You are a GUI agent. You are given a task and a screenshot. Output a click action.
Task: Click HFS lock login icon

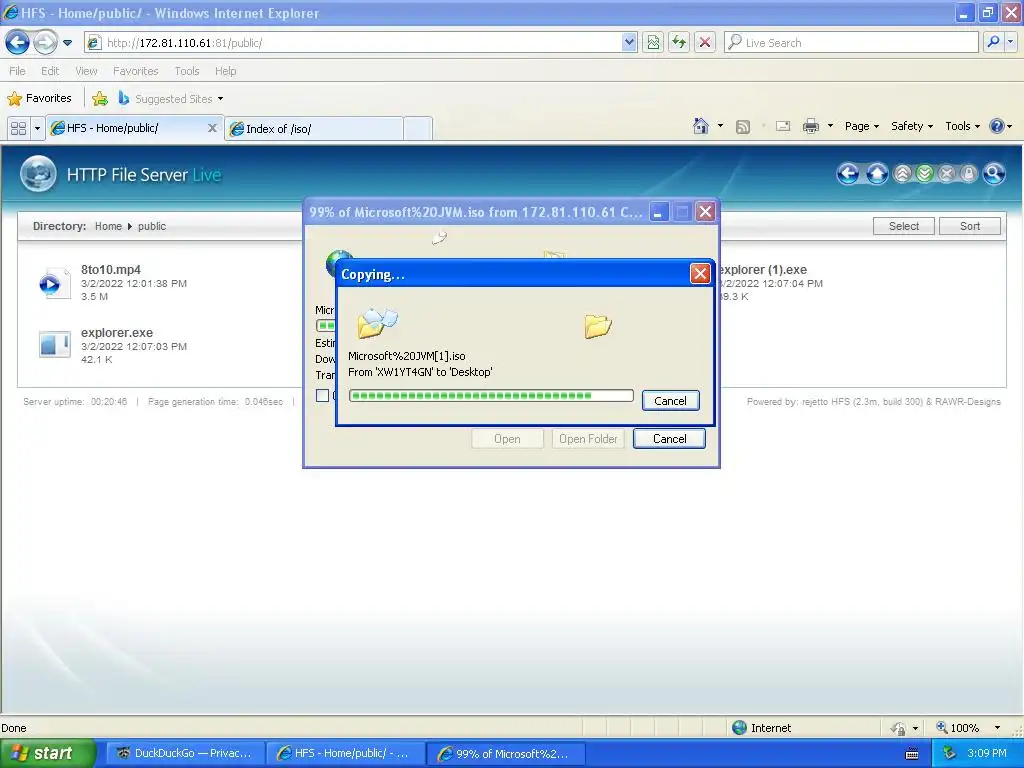968,174
